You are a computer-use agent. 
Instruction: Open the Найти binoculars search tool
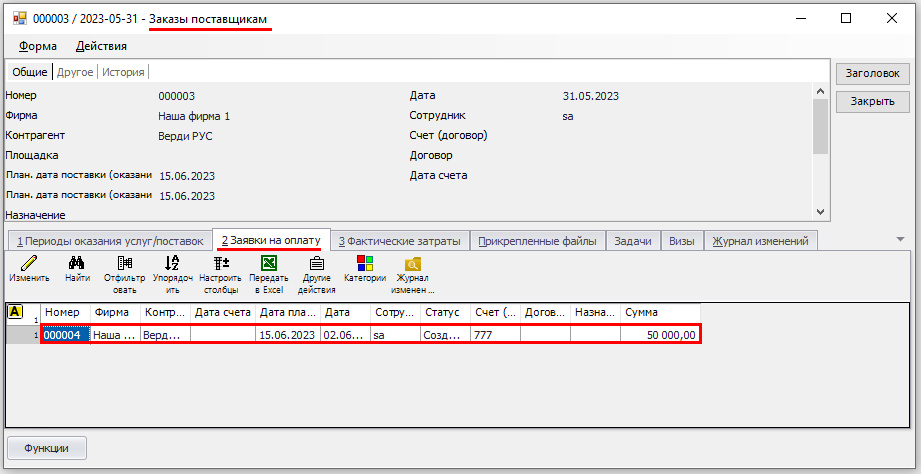76,264
